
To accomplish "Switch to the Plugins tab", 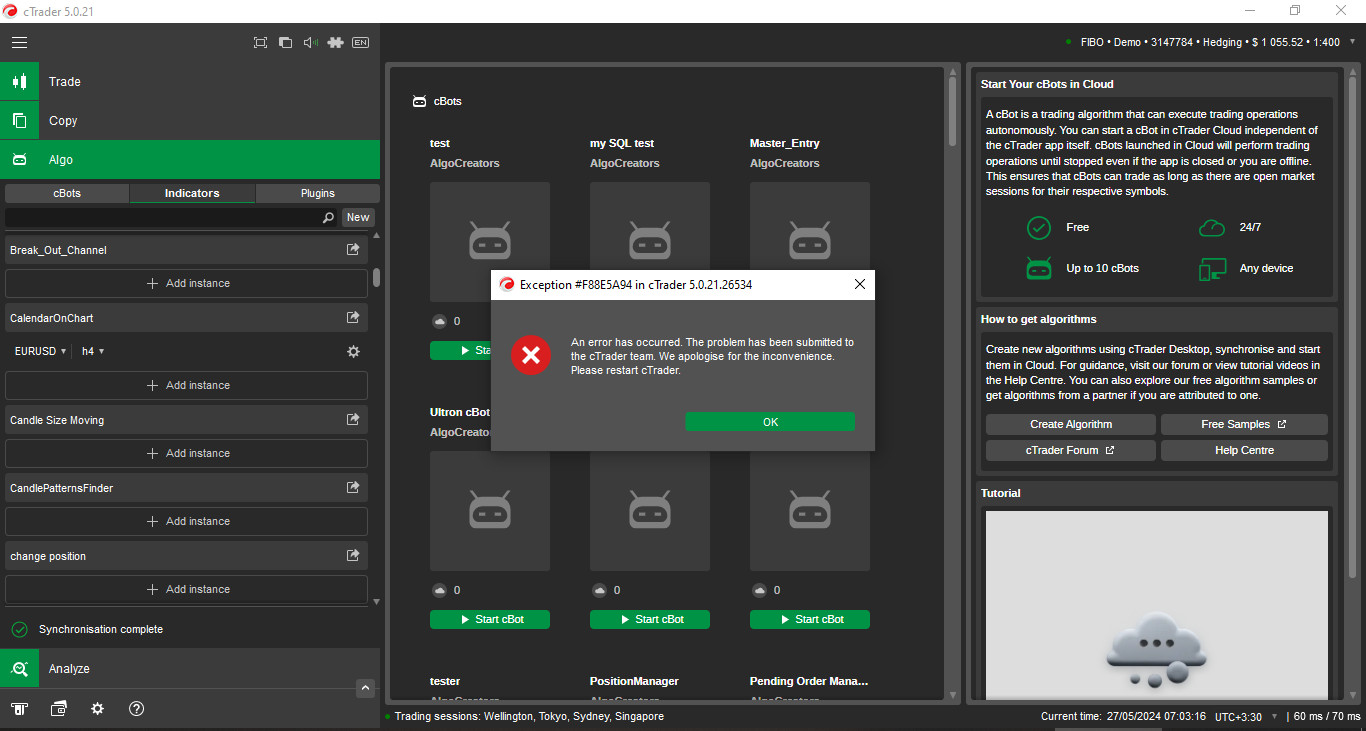I will (318, 193).
